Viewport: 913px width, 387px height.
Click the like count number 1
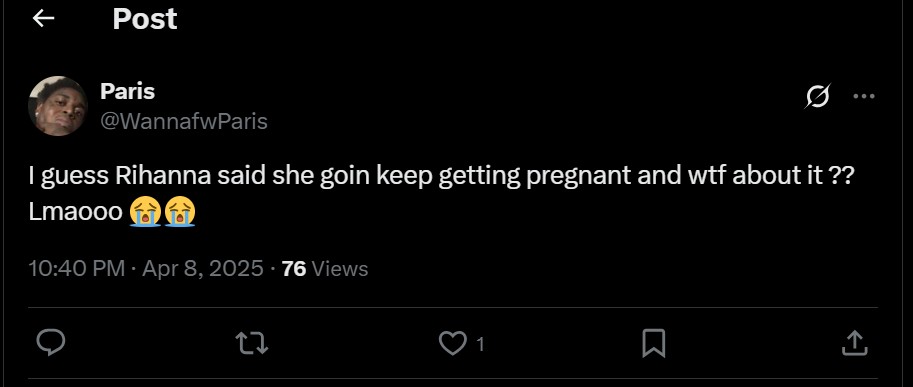(x=480, y=345)
